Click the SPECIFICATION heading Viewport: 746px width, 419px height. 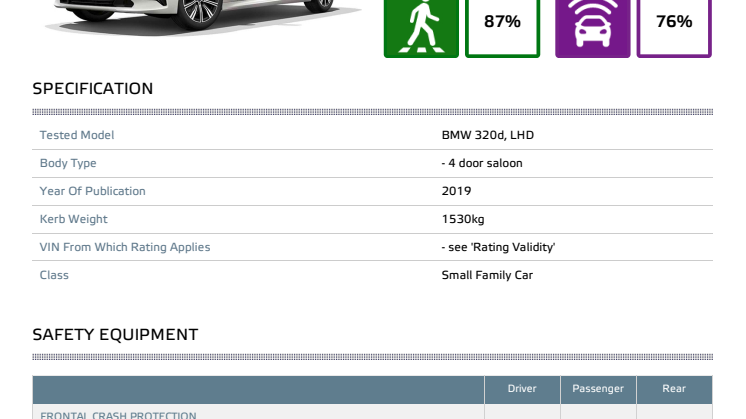pos(93,88)
